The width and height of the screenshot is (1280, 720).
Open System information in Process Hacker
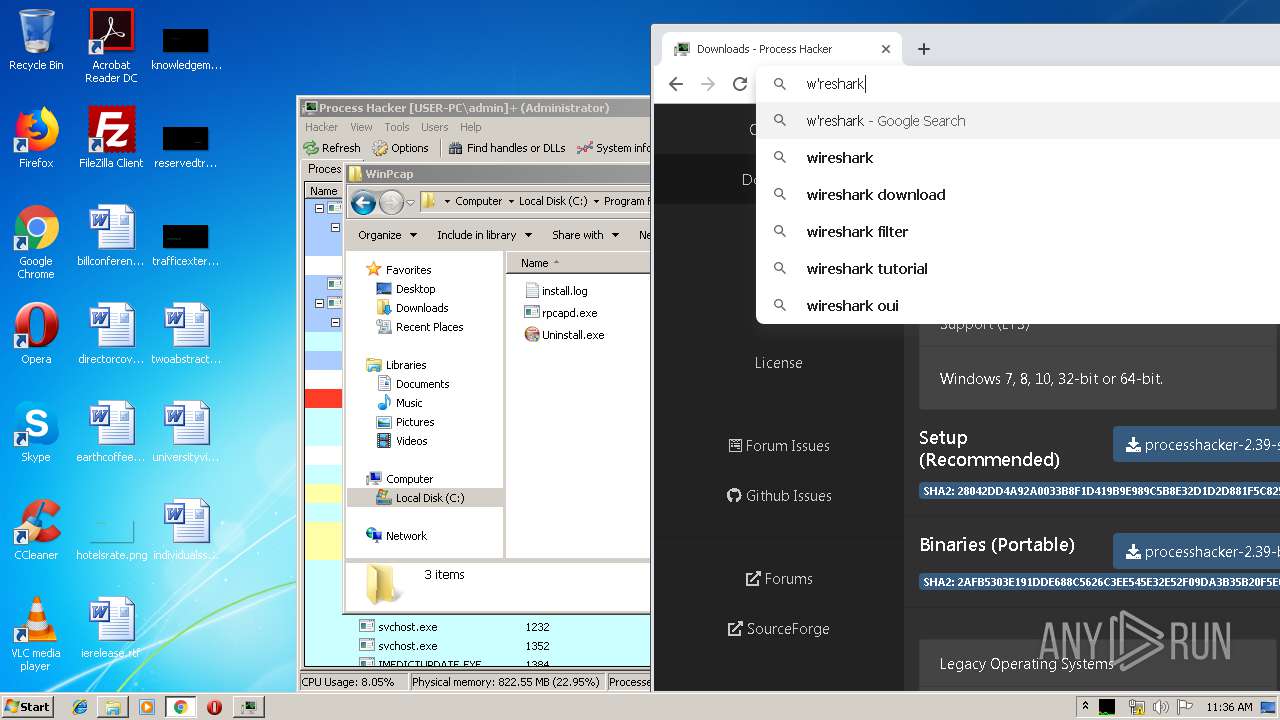click(x=613, y=148)
